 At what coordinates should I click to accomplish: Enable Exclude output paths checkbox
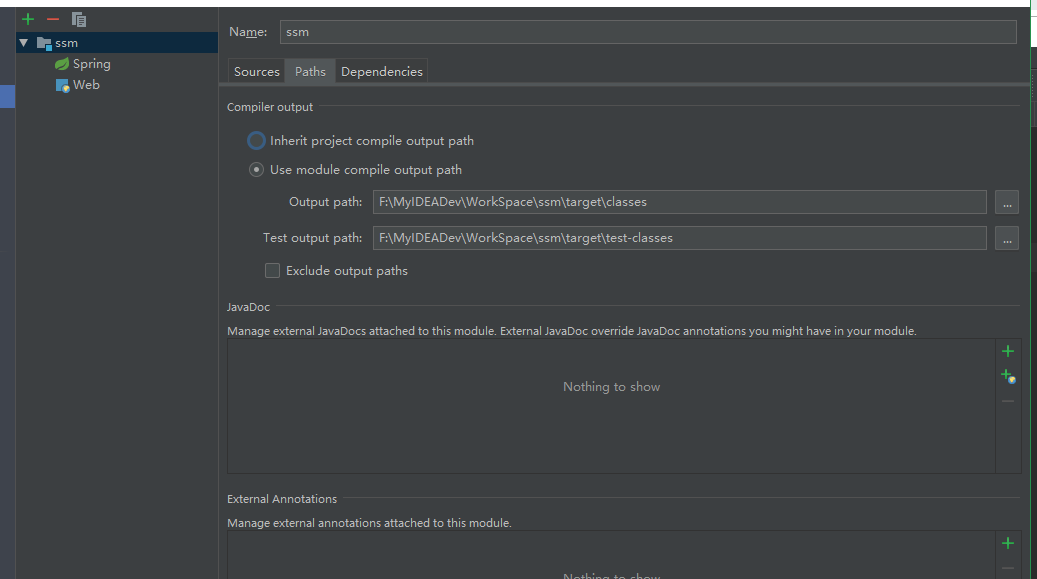272,271
